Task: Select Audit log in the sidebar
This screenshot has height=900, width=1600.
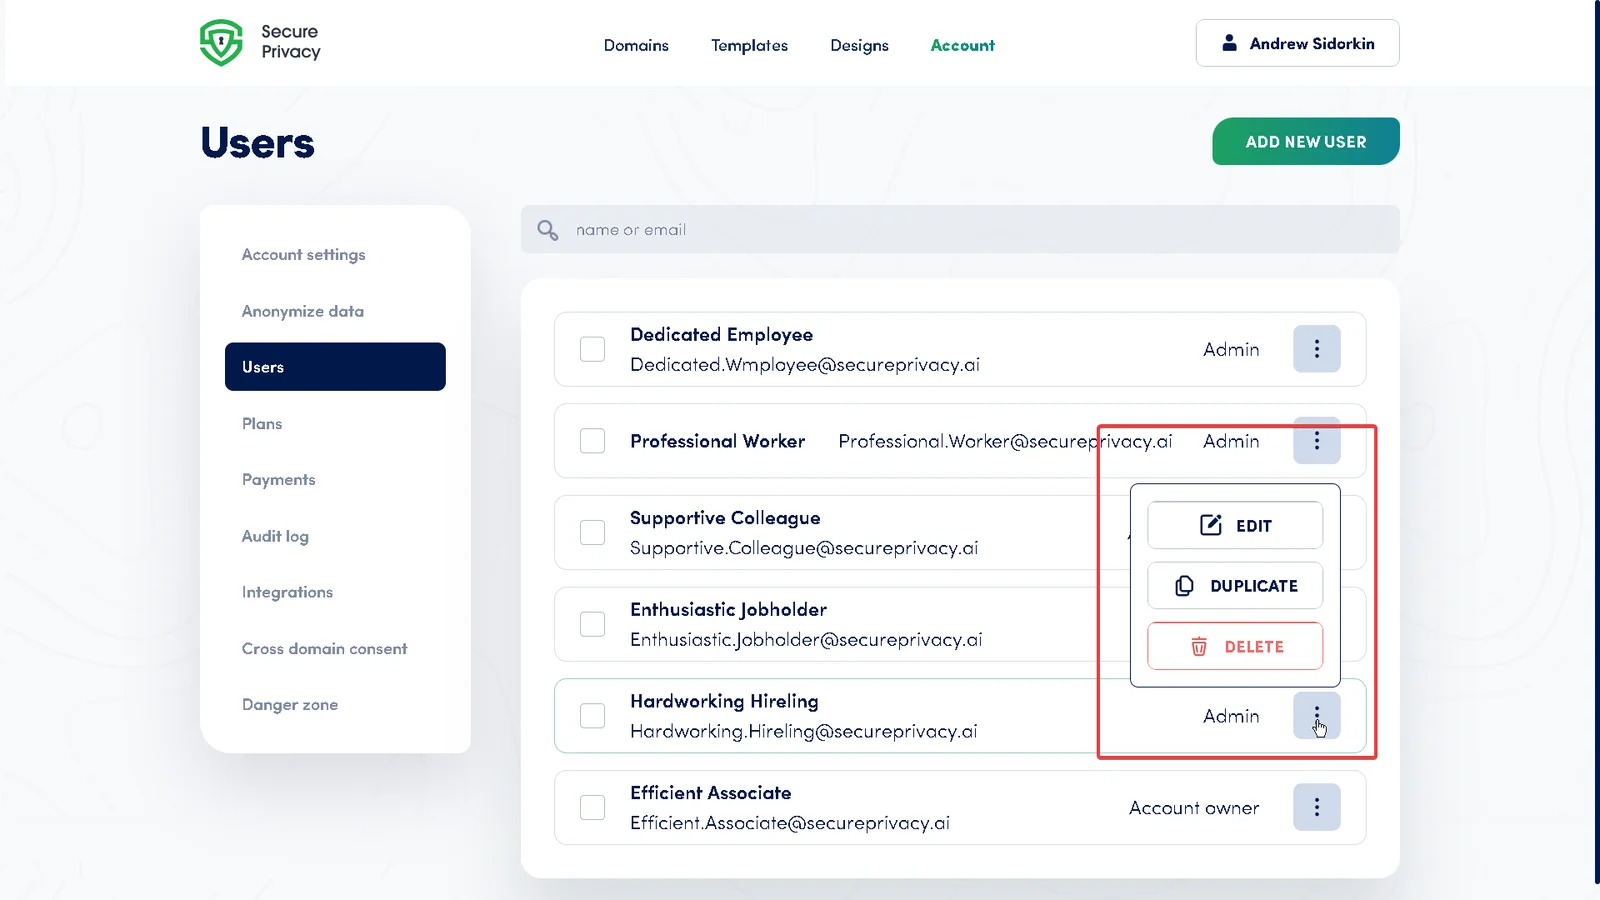Action: [x=275, y=536]
